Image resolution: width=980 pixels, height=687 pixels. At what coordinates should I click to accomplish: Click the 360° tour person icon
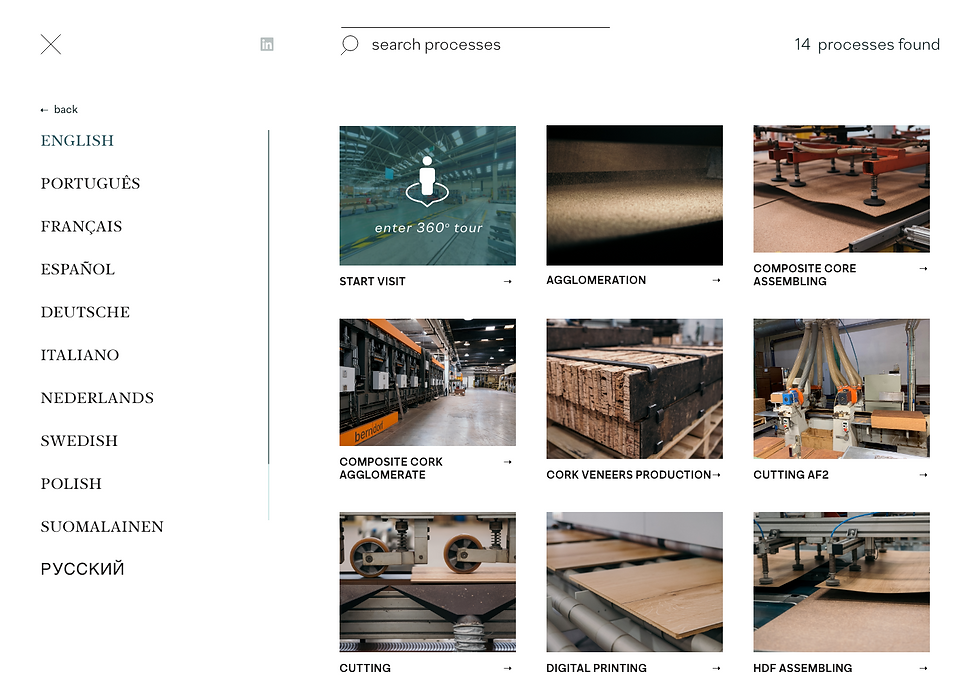click(428, 182)
